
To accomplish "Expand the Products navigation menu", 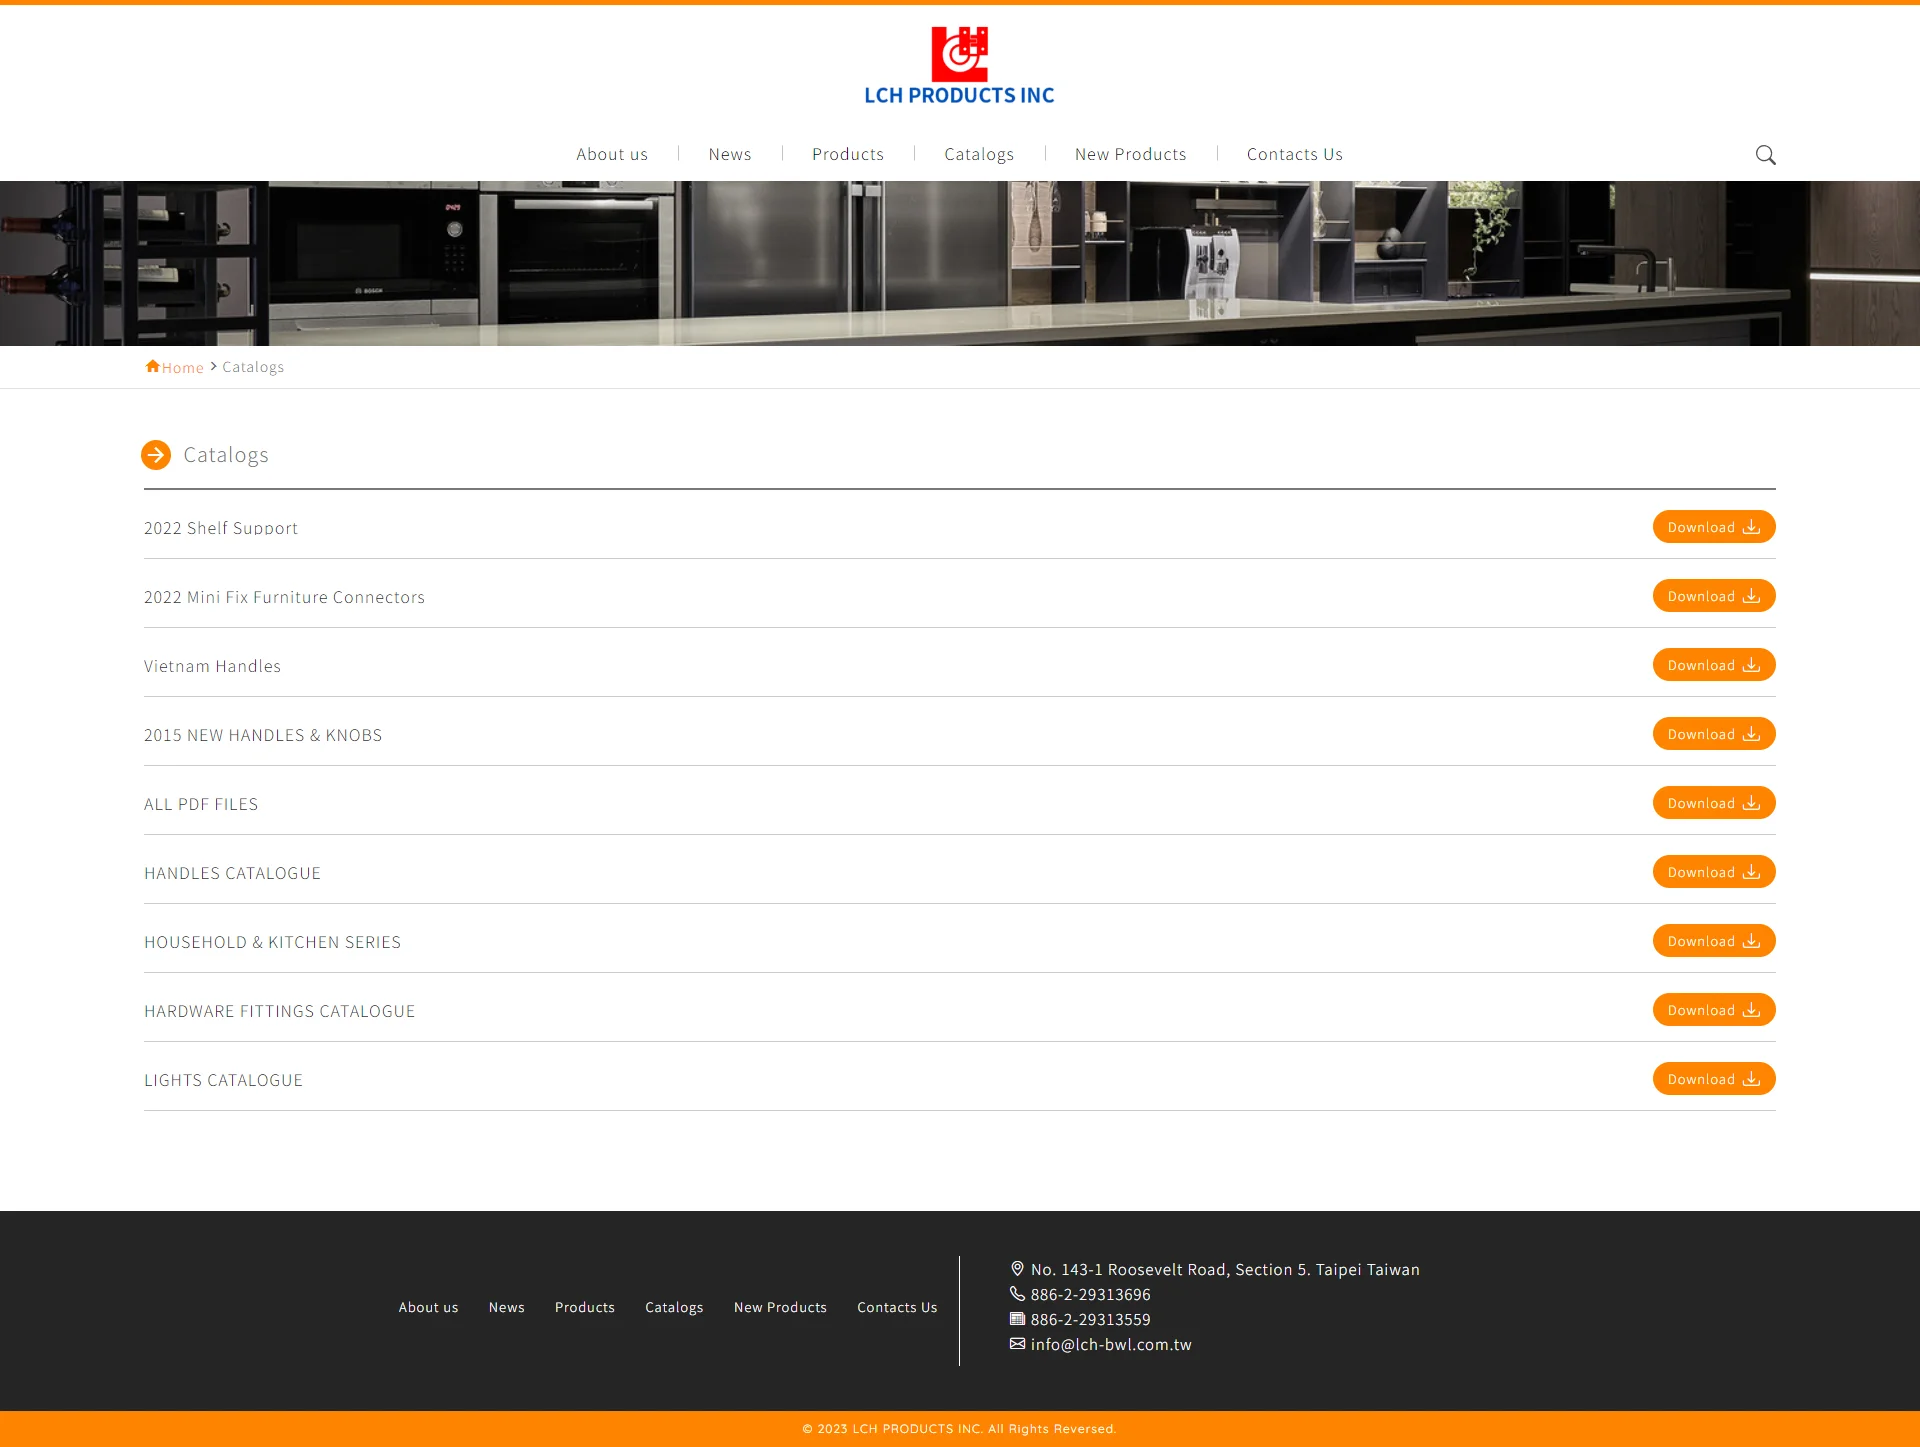I will (847, 154).
